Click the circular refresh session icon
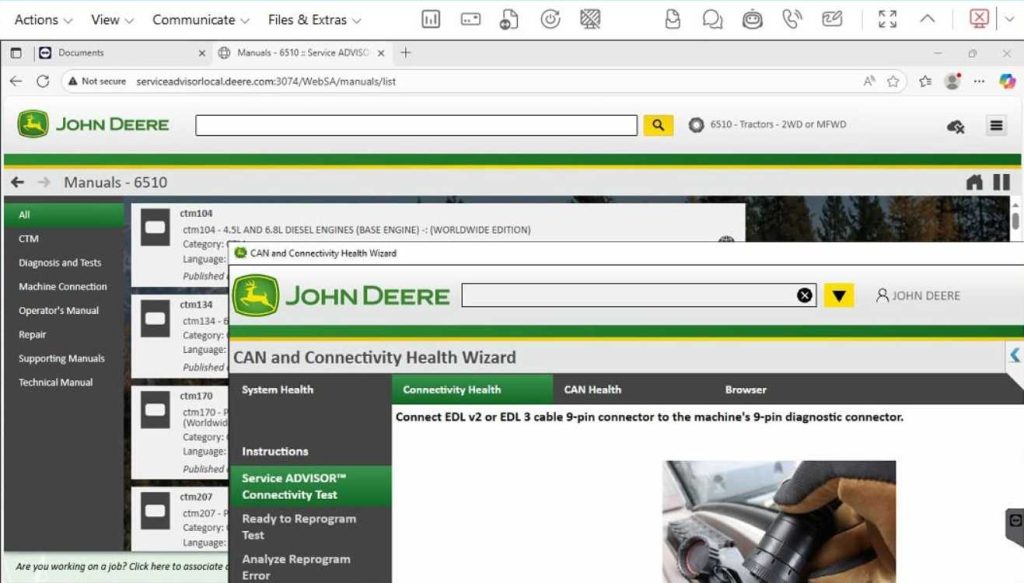Image resolution: width=1024 pixels, height=583 pixels. 551,20
